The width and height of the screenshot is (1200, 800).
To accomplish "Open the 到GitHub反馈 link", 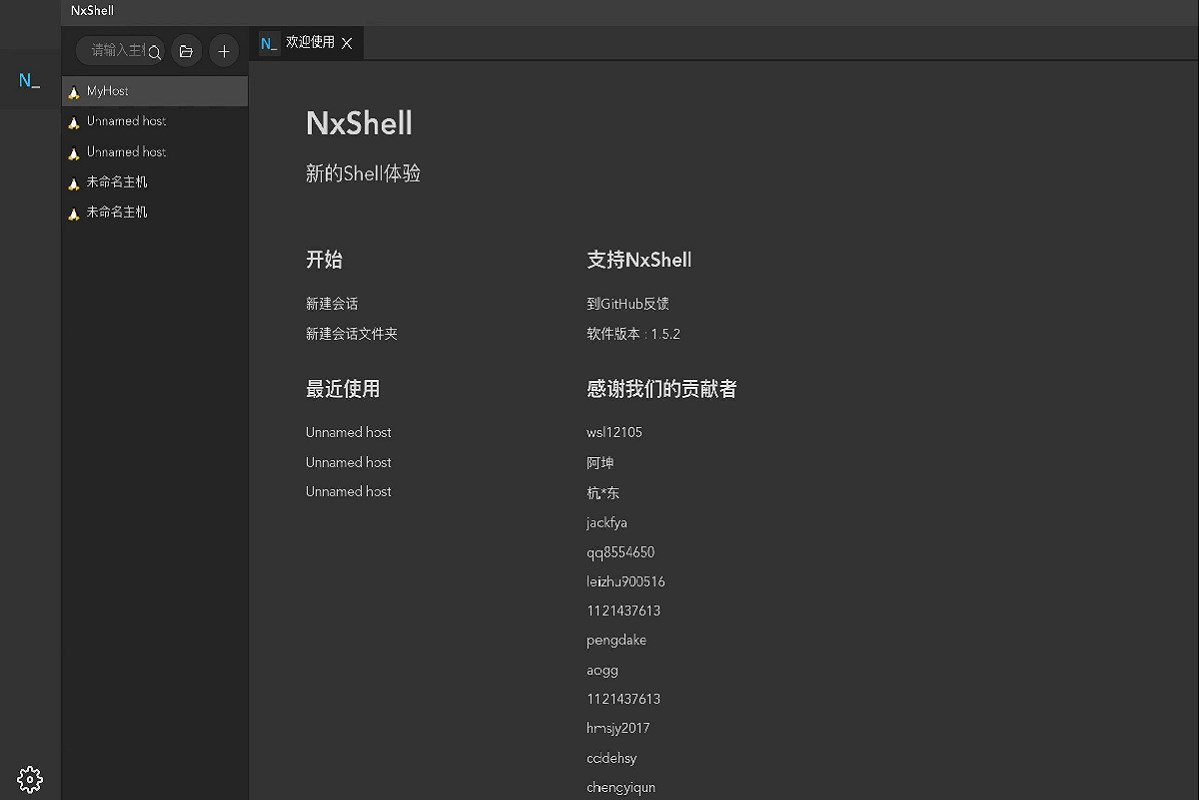I will tap(628, 304).
